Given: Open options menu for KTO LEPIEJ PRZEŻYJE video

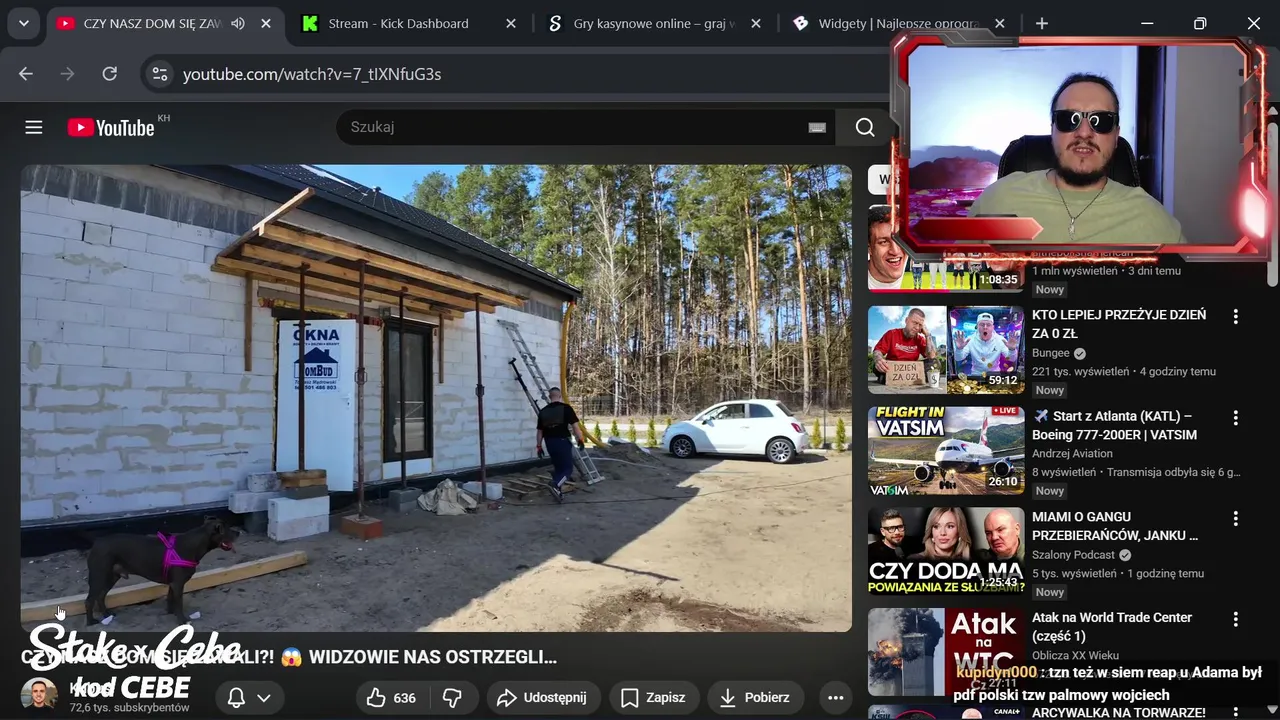Looking at the screenshot, I should 1236,316.
